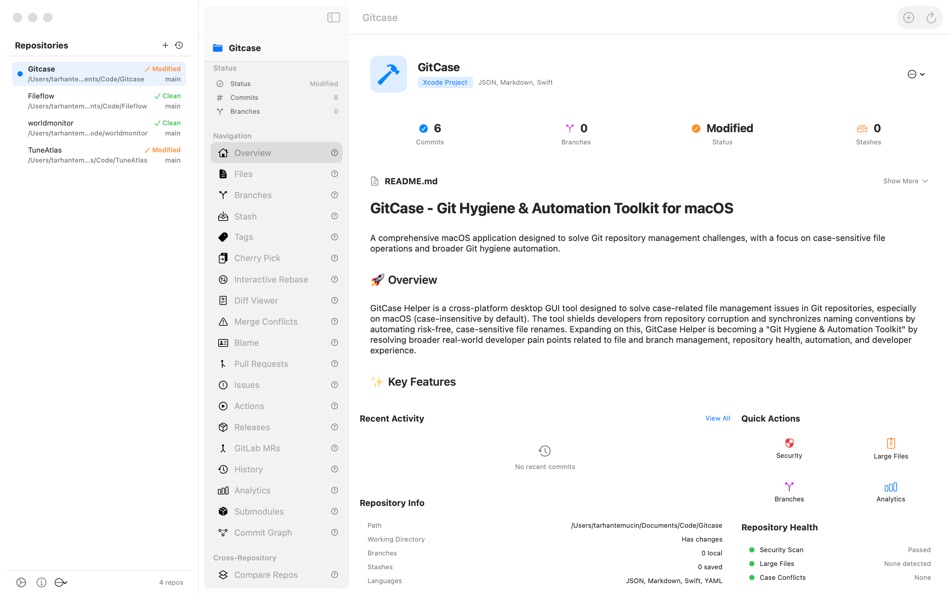Click the Actions play icon
This screenshot has width=950, height=594.
point(223,406)
